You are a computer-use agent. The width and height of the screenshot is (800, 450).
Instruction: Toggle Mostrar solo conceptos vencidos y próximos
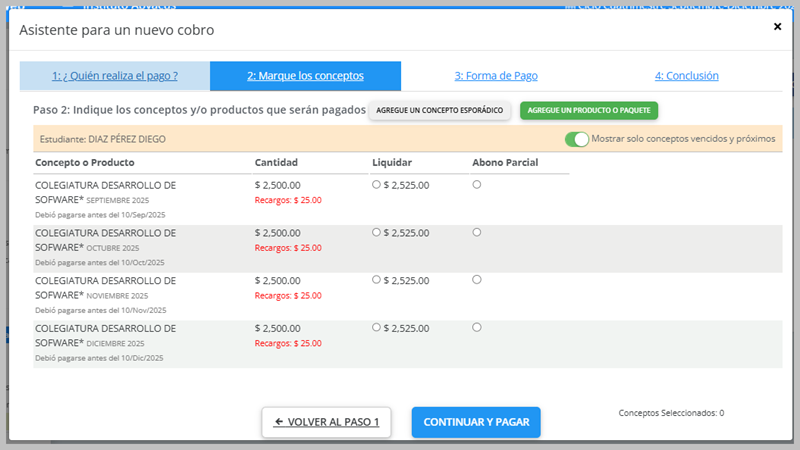[576, 139]
